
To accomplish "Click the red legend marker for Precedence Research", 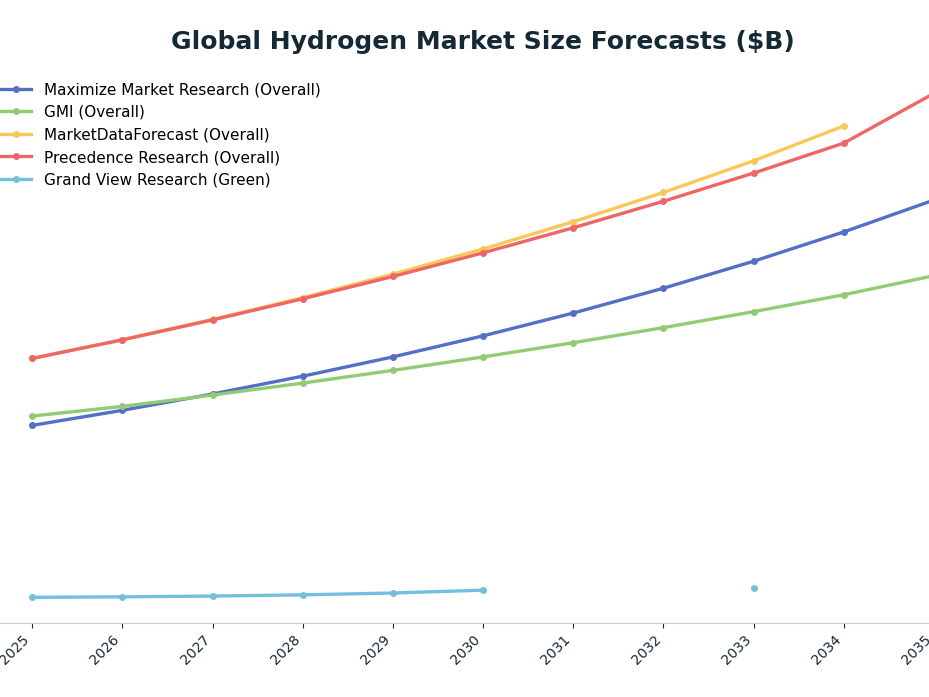I will pos(17,156).
